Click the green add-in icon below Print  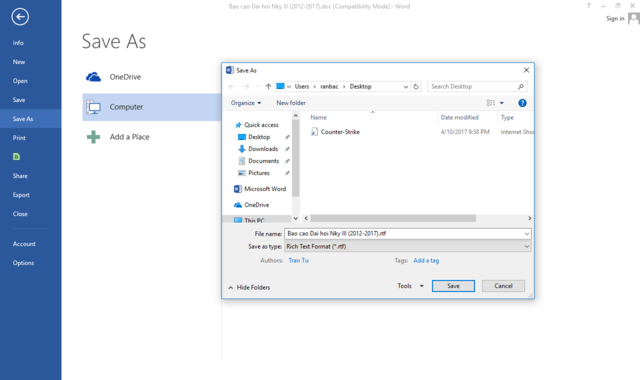[16, 157]
